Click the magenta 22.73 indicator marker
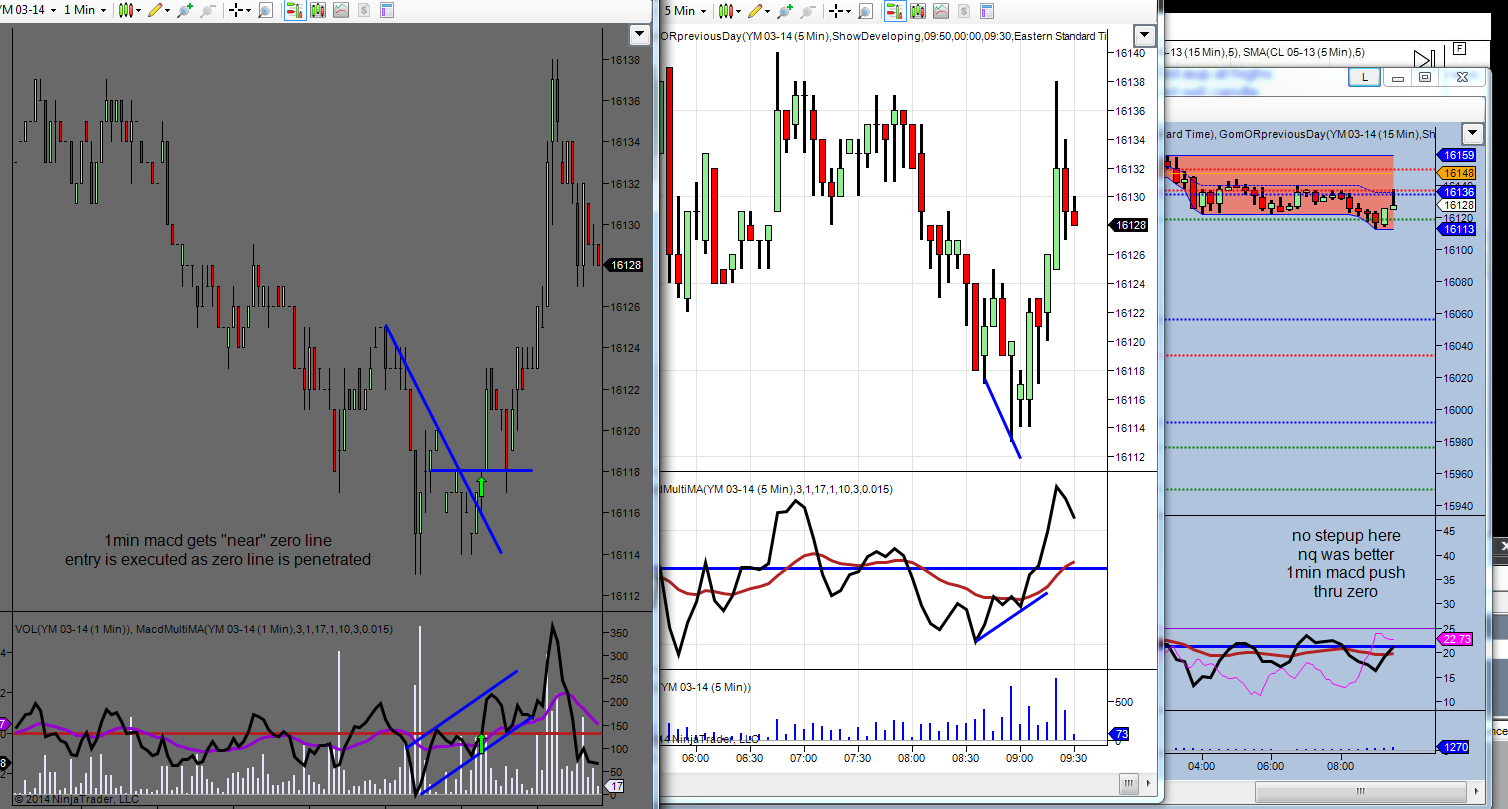Image resolution: width=1508 pixels, height=809 pixels. 1455,640
